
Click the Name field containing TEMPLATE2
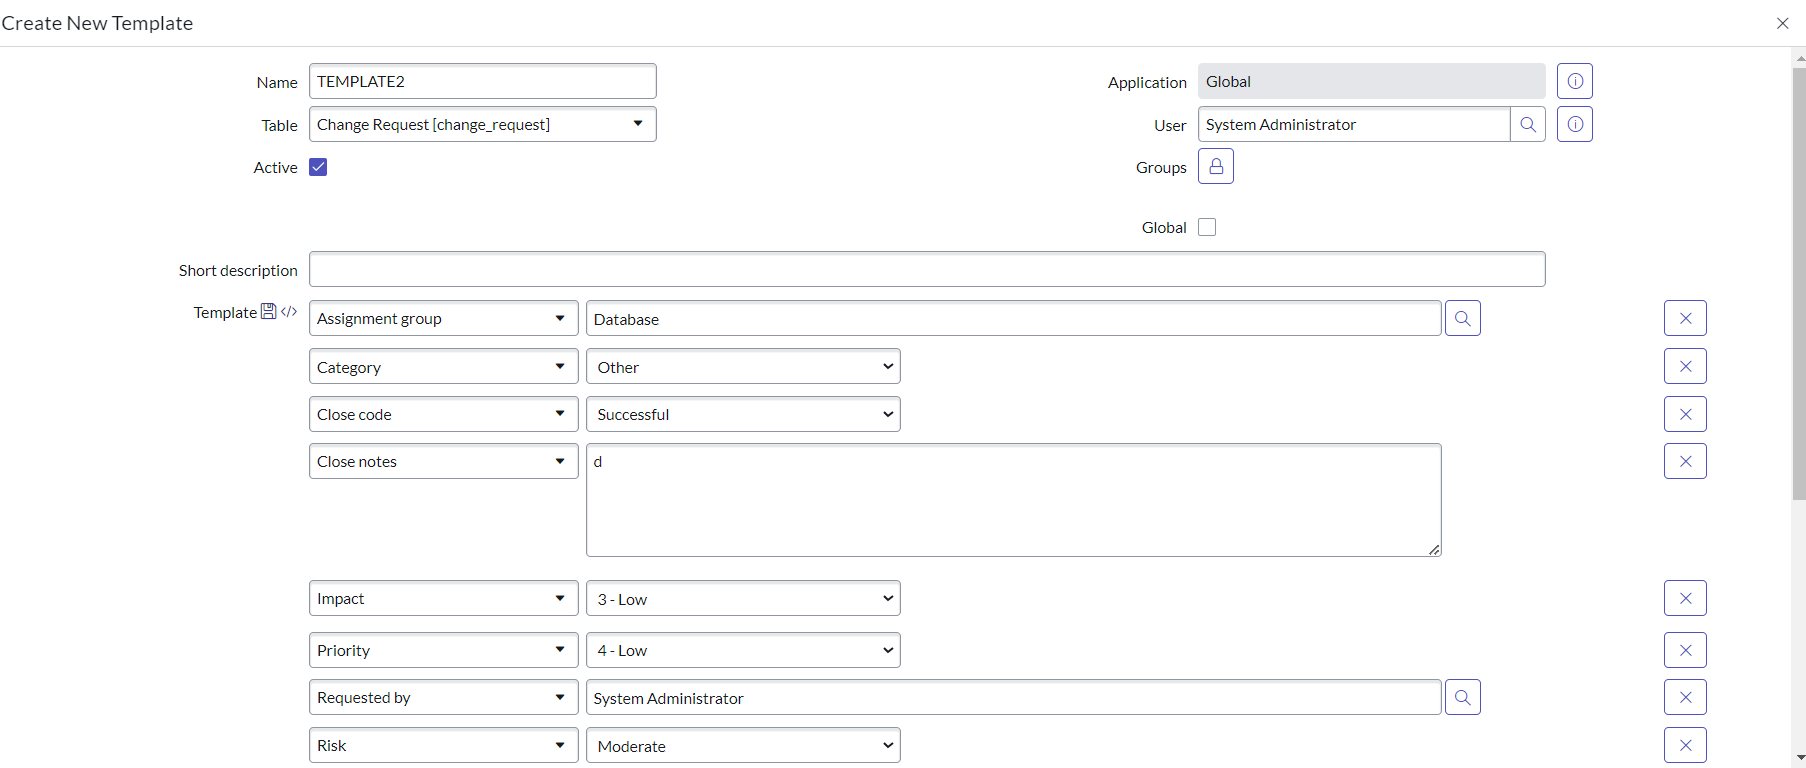point(482,81)
